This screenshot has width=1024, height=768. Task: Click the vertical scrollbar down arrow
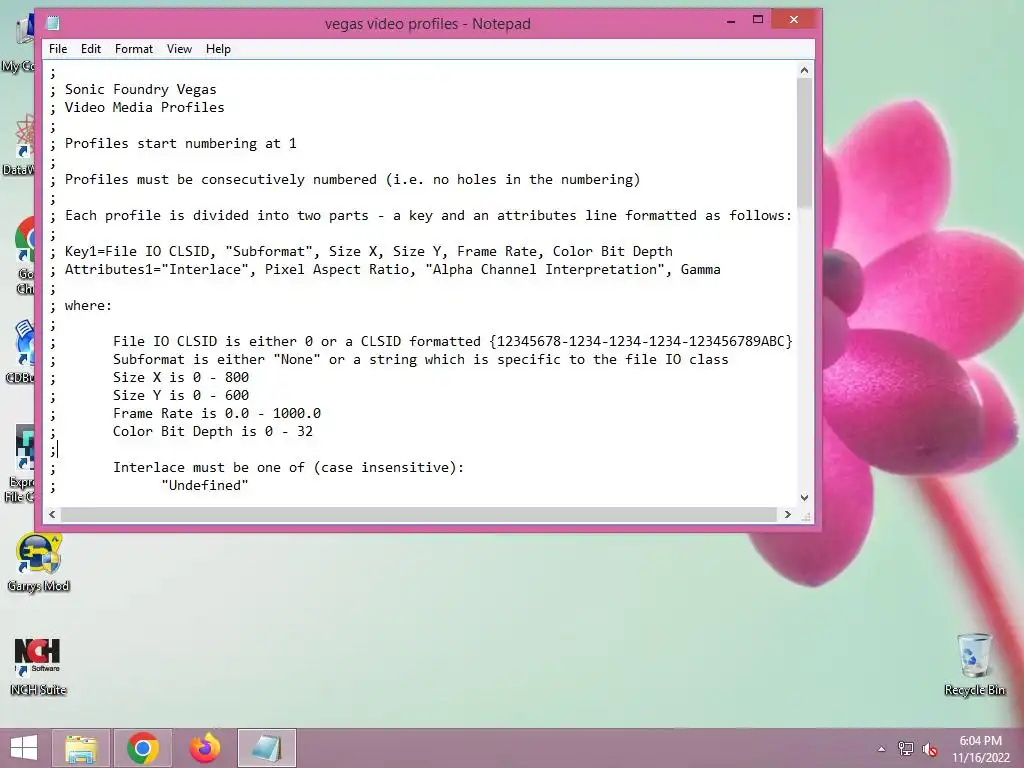point(805,498)
